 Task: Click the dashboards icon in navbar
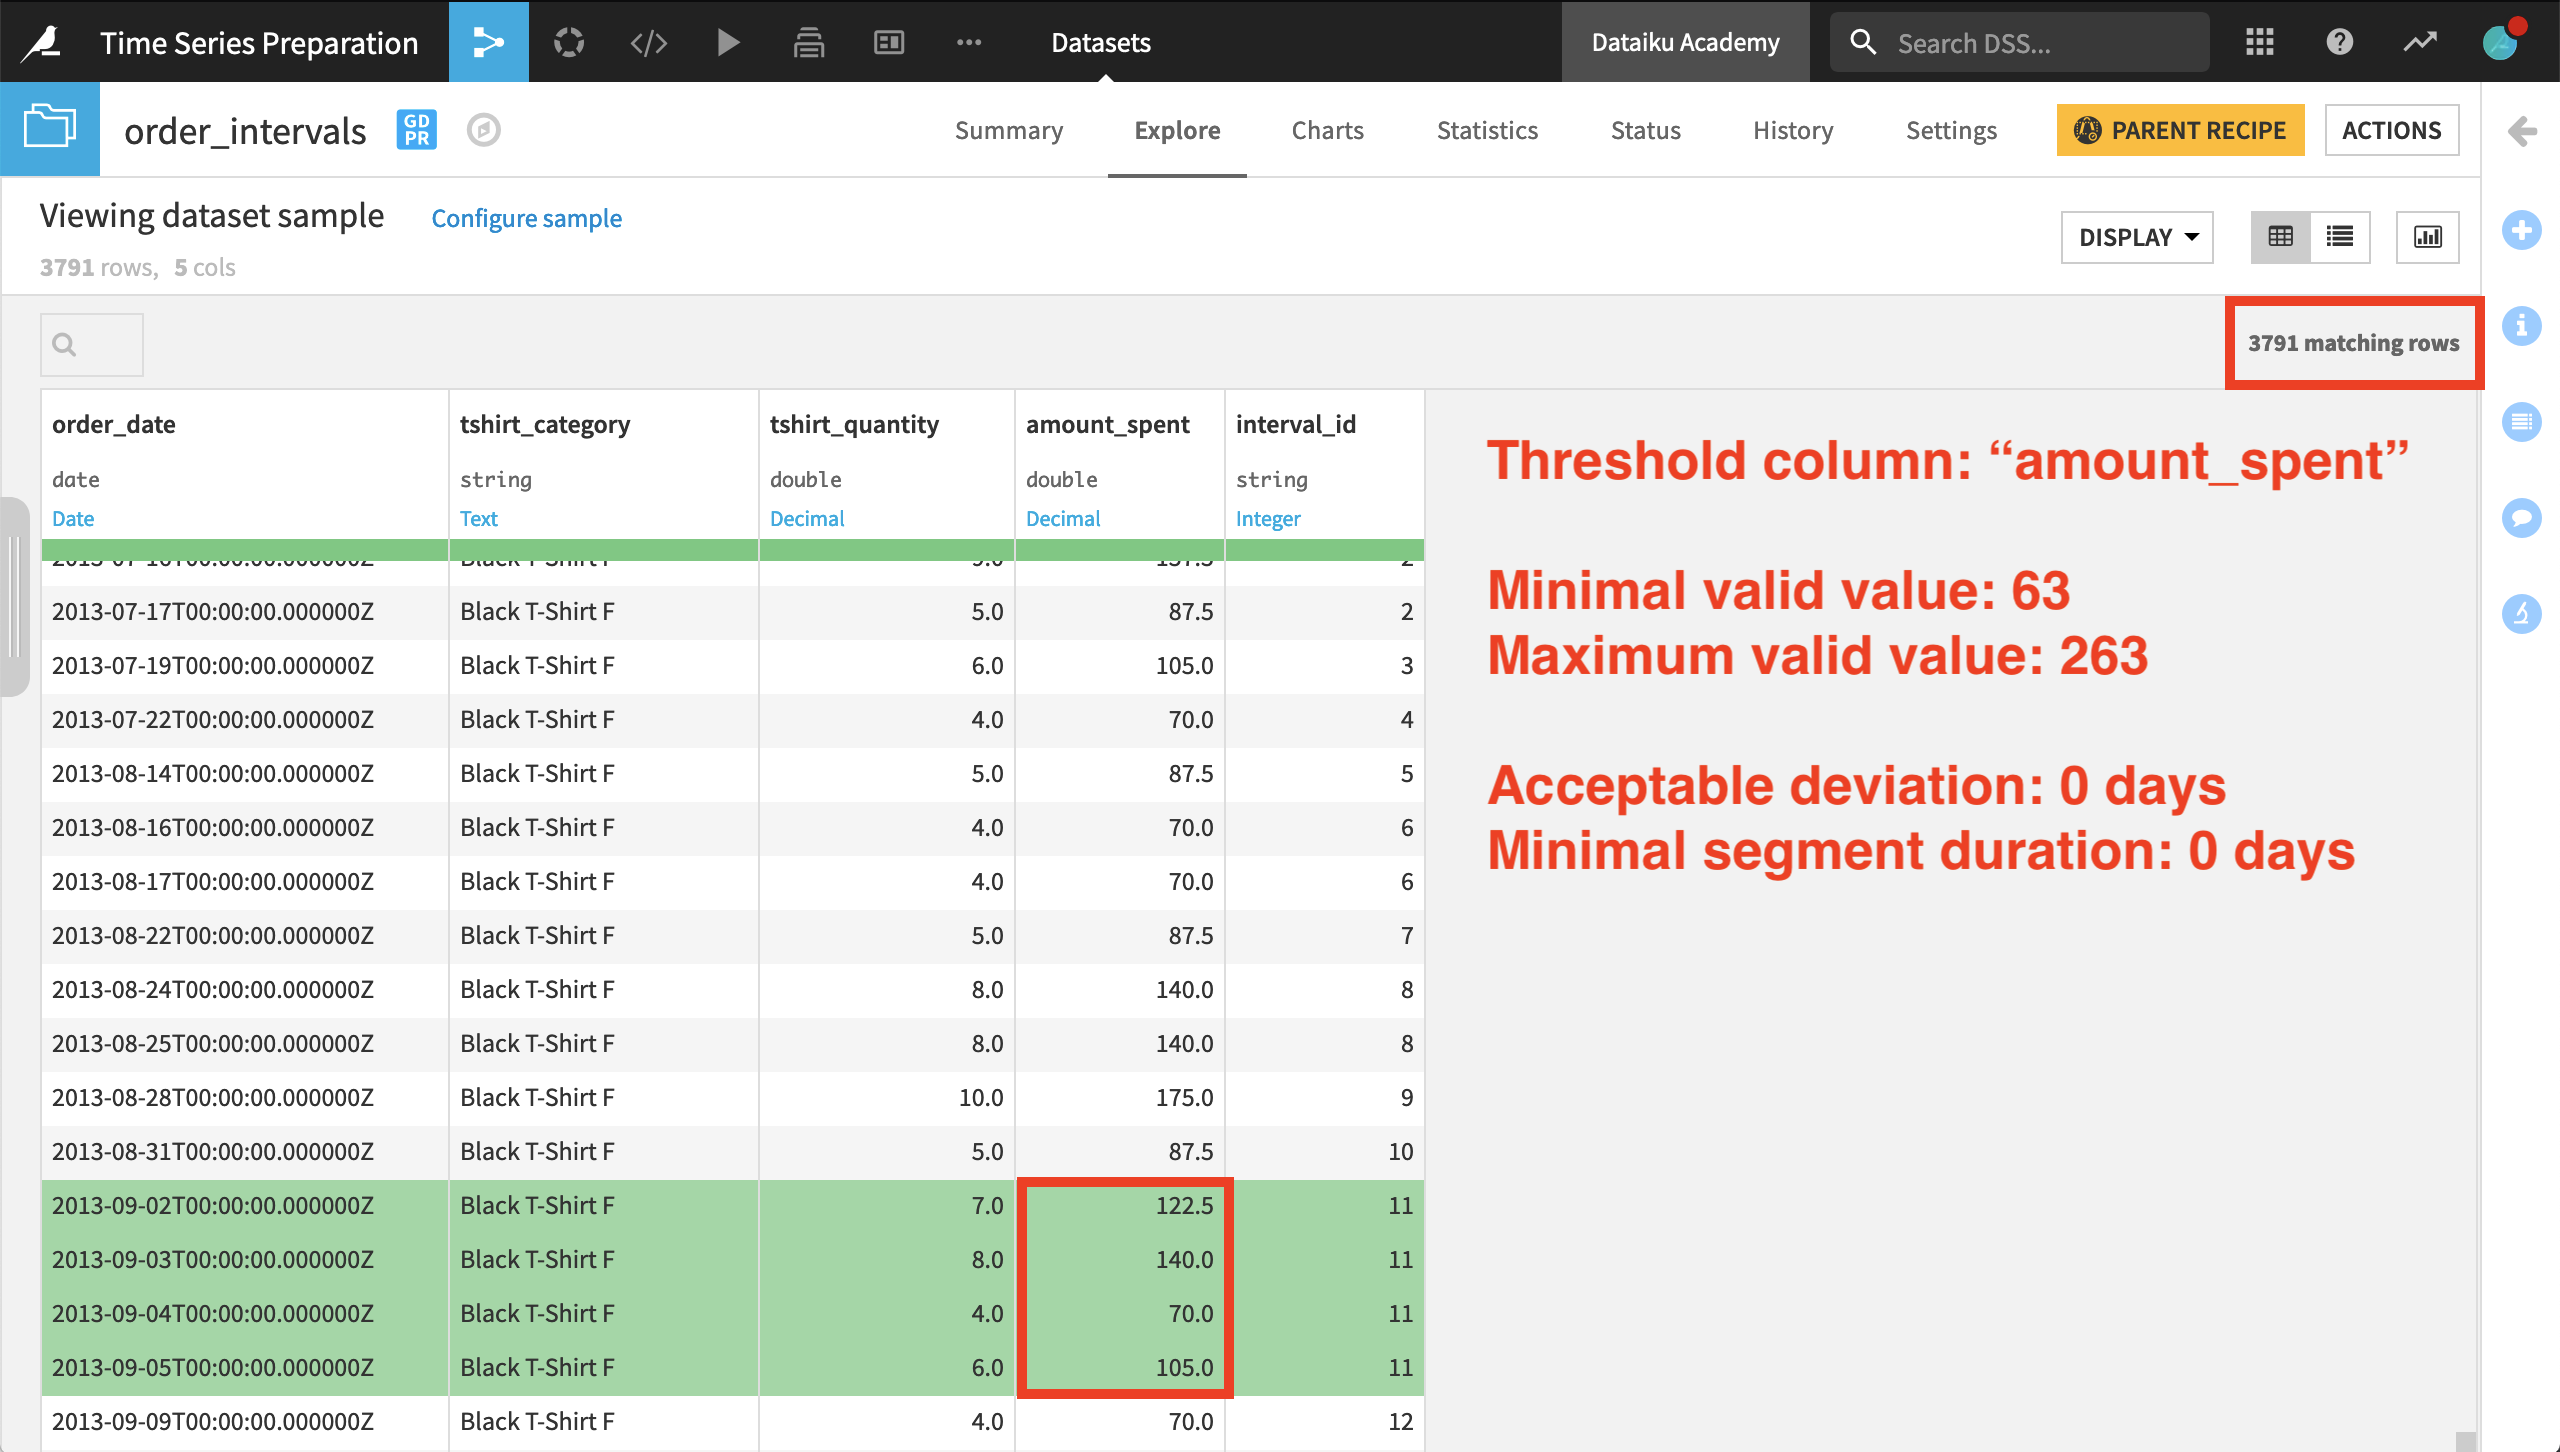[888, 42]
